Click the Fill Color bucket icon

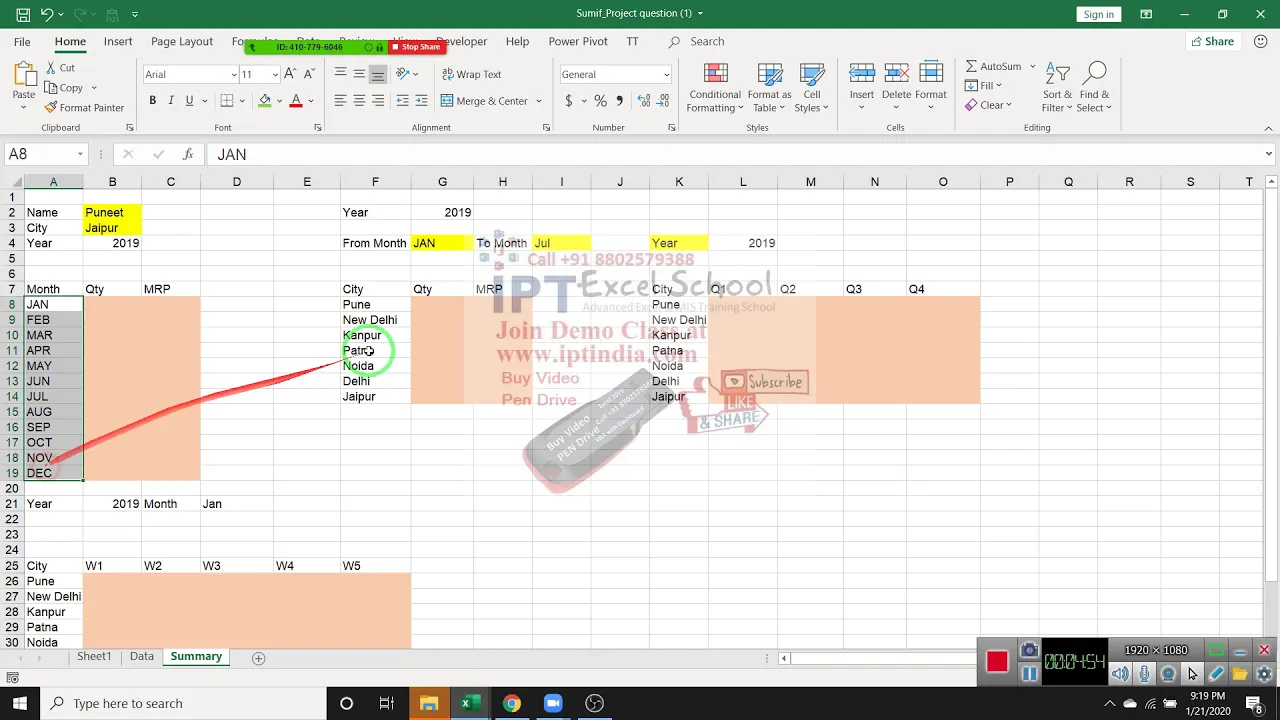[264, 101]
